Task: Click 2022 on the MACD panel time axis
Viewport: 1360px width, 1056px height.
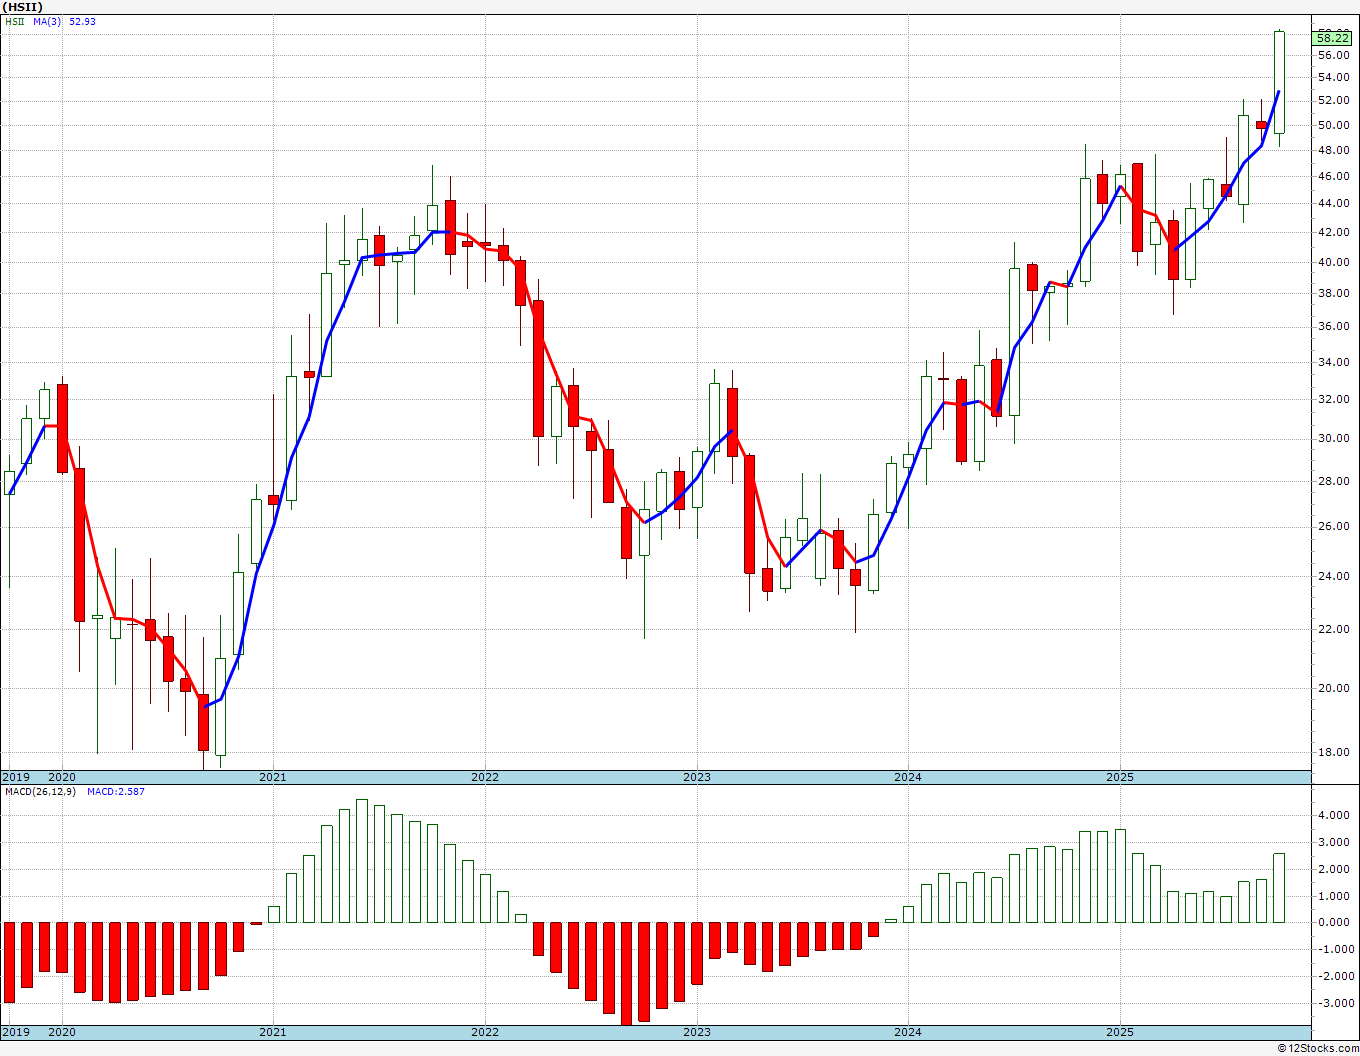Action: tap(484, 1032)
